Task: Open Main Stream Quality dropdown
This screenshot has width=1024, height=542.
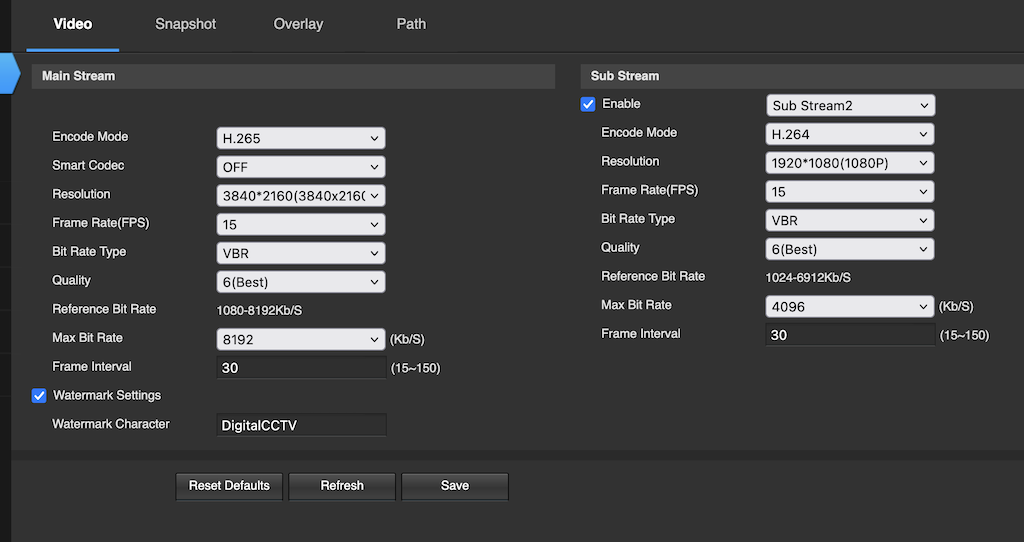Action: [301, 282]
